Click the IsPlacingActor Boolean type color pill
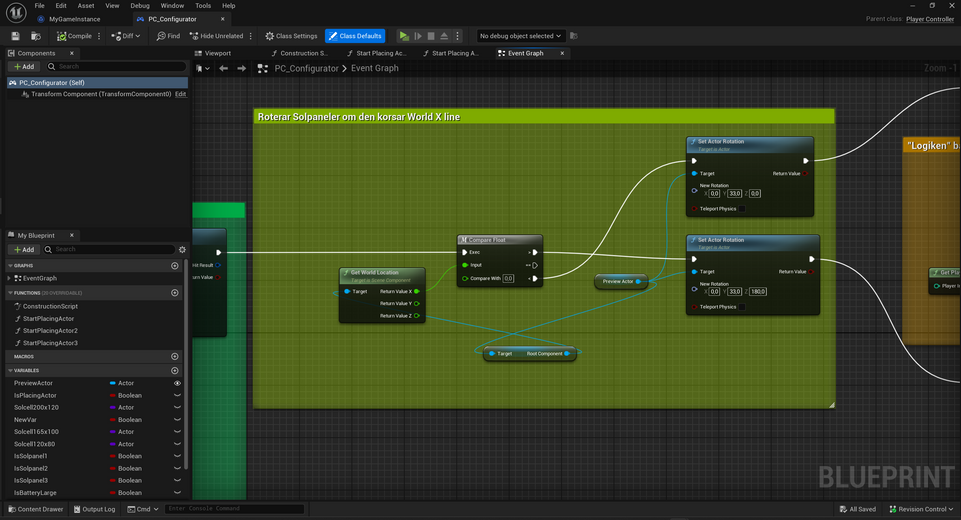The width and height of the screenshot is (961, 520). coord(112,395)
